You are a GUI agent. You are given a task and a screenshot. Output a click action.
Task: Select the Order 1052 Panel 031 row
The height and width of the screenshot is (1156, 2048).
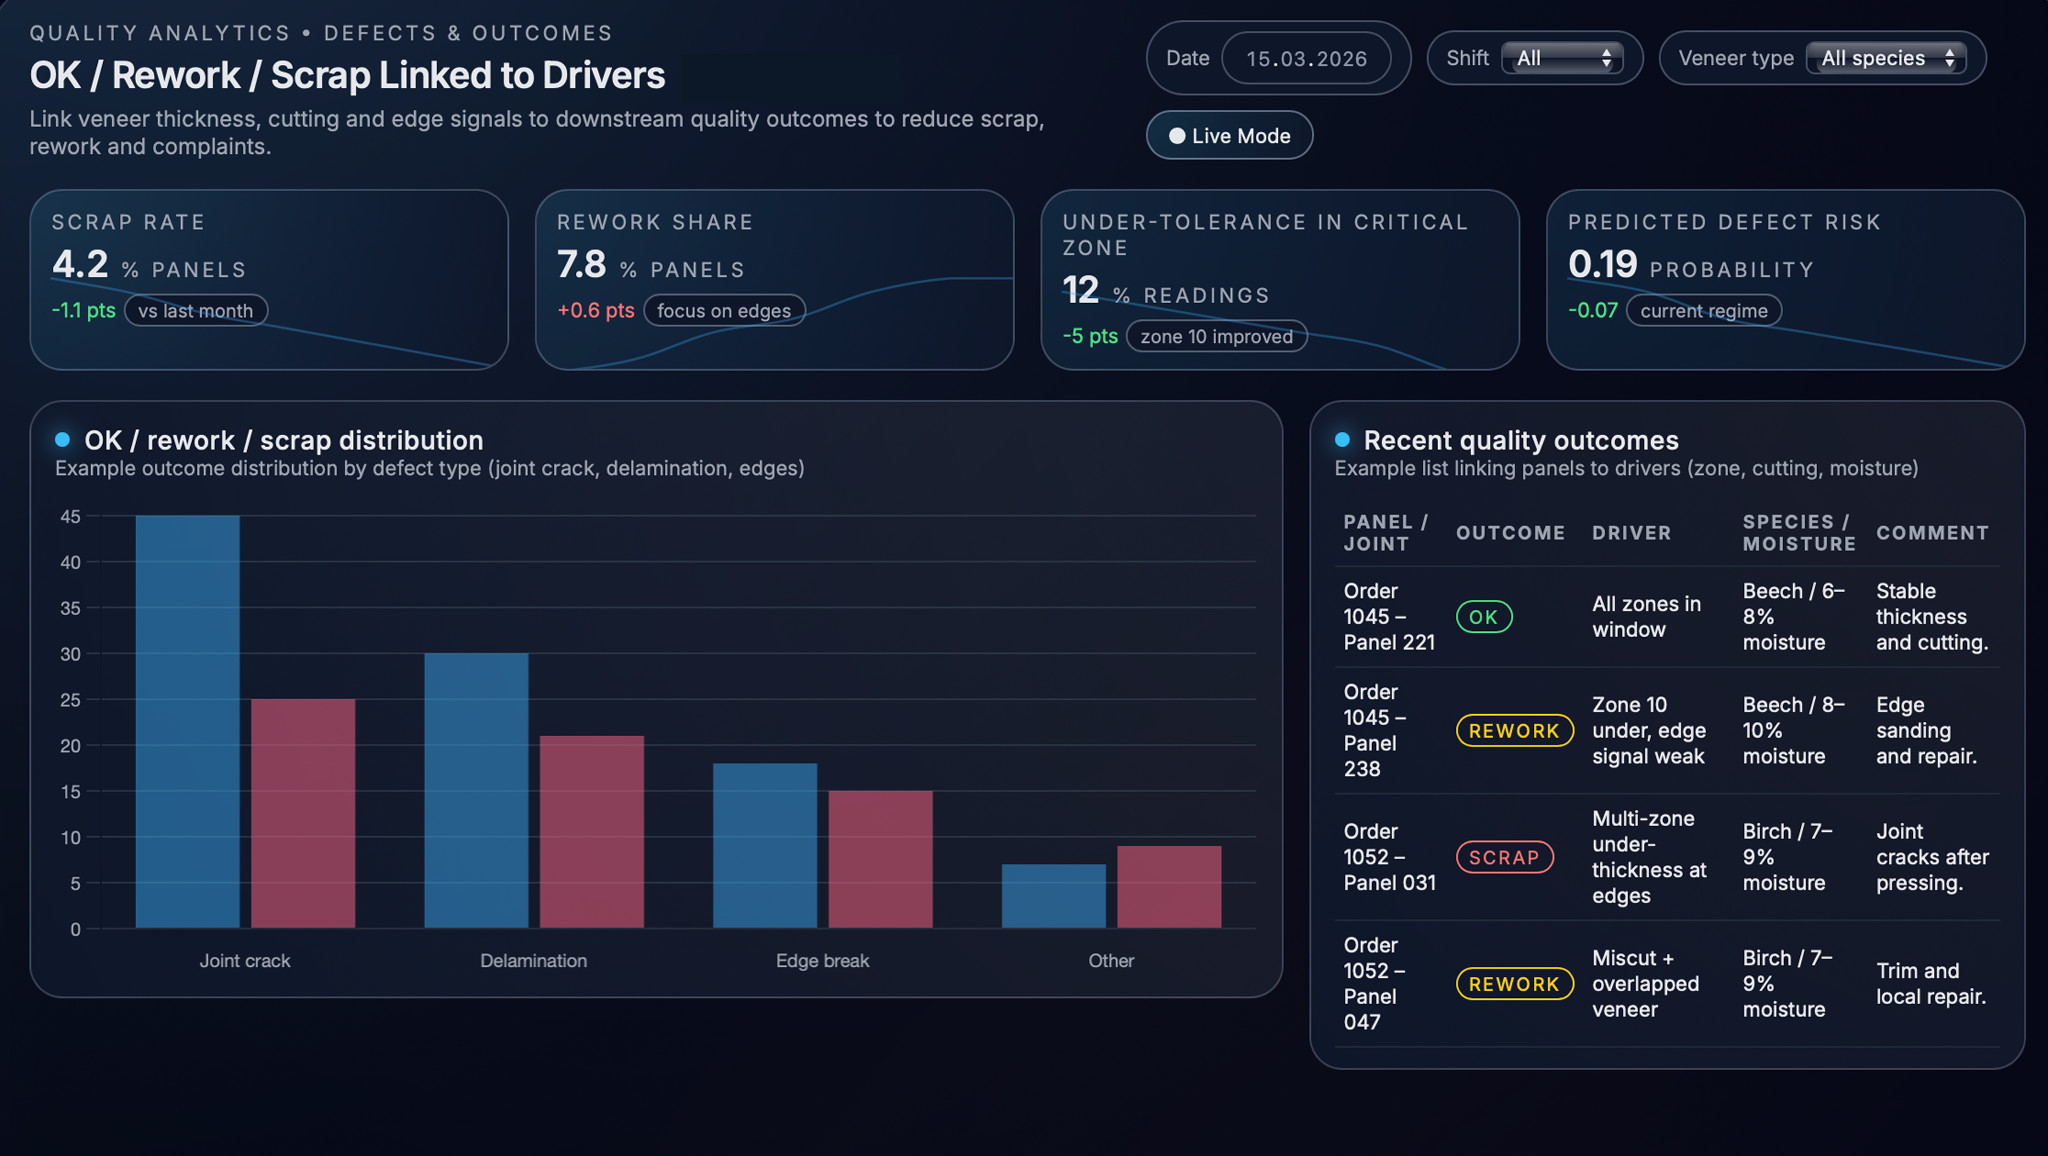click(1388, 857)
